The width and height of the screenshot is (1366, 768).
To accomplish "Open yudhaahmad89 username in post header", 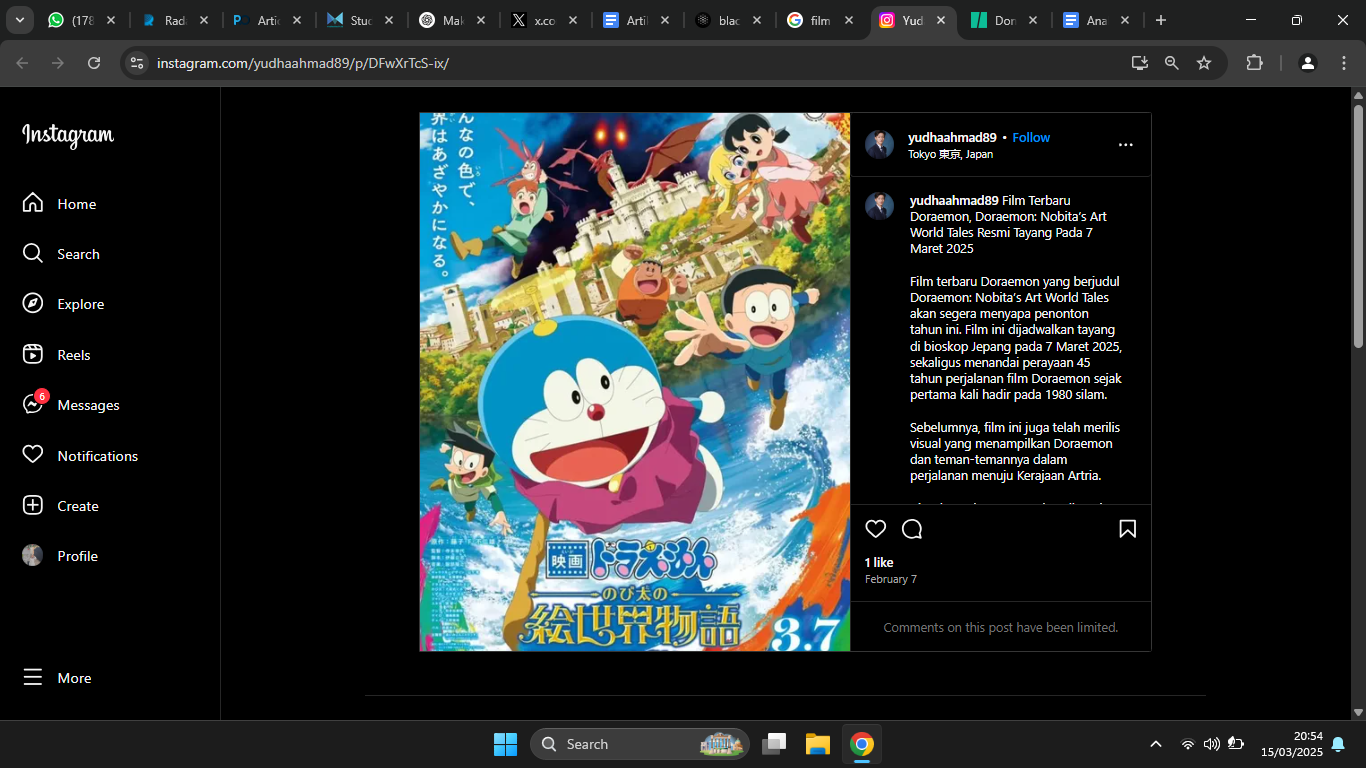I will coord(952,138).
